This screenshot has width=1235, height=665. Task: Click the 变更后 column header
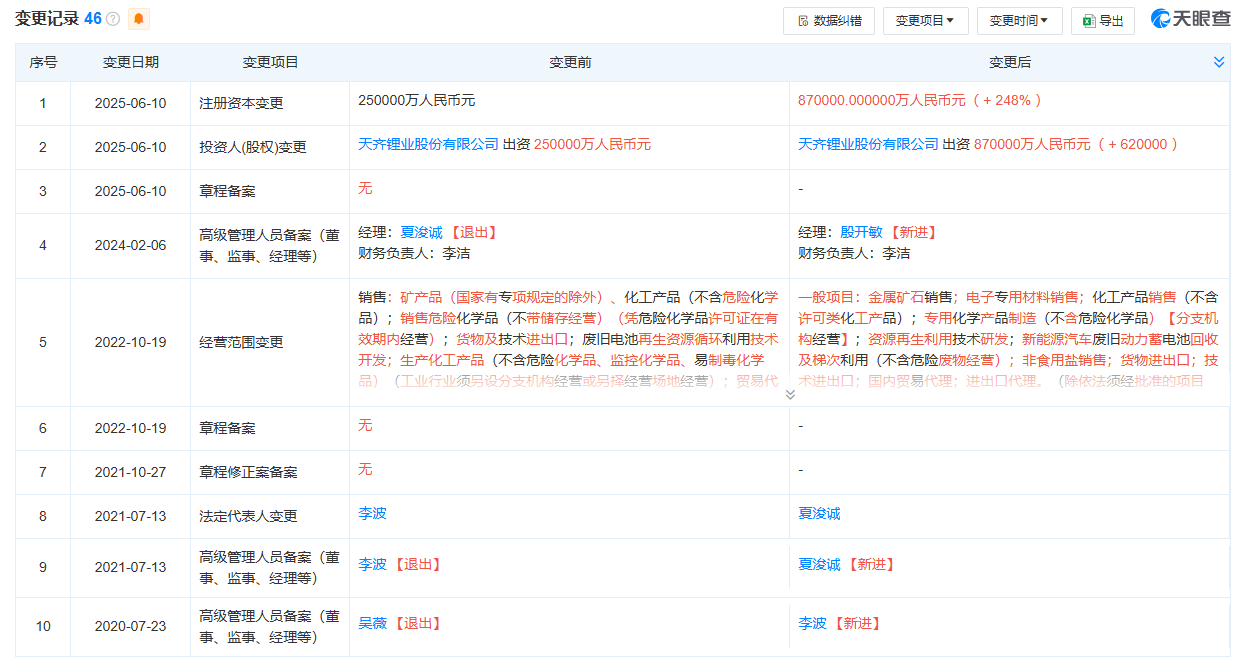(1010, 62)
